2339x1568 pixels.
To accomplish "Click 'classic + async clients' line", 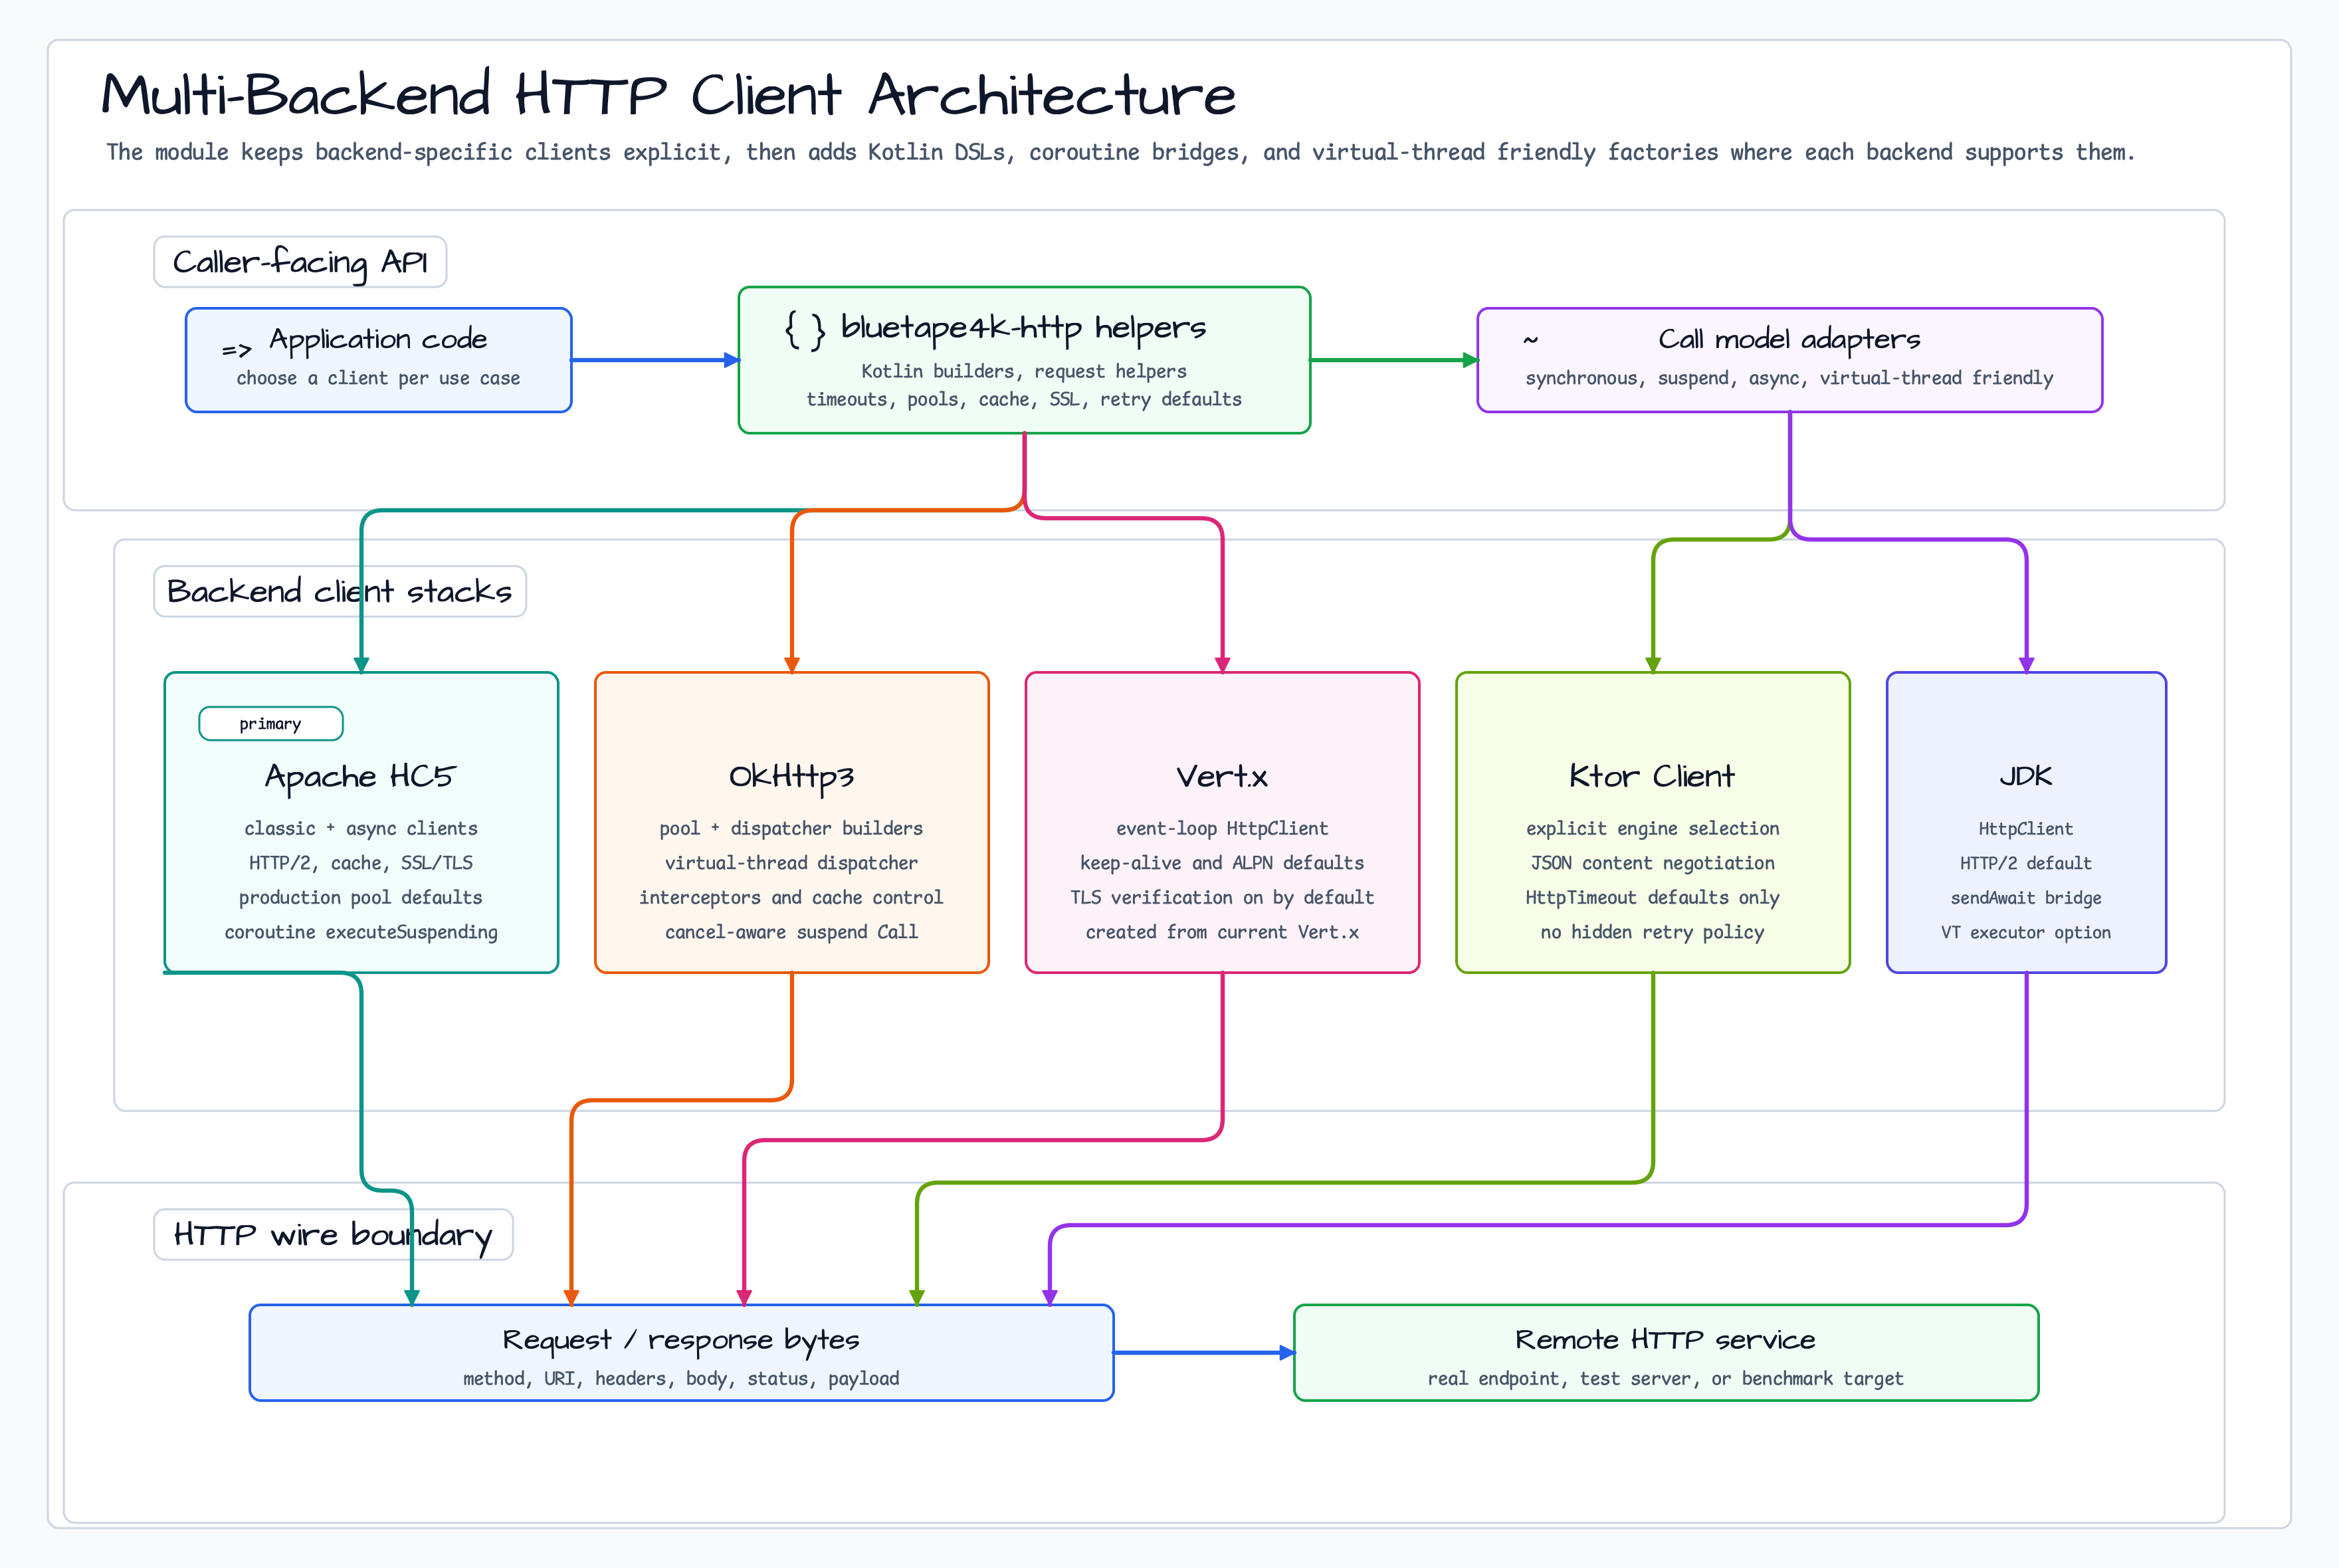I will 361,829.
